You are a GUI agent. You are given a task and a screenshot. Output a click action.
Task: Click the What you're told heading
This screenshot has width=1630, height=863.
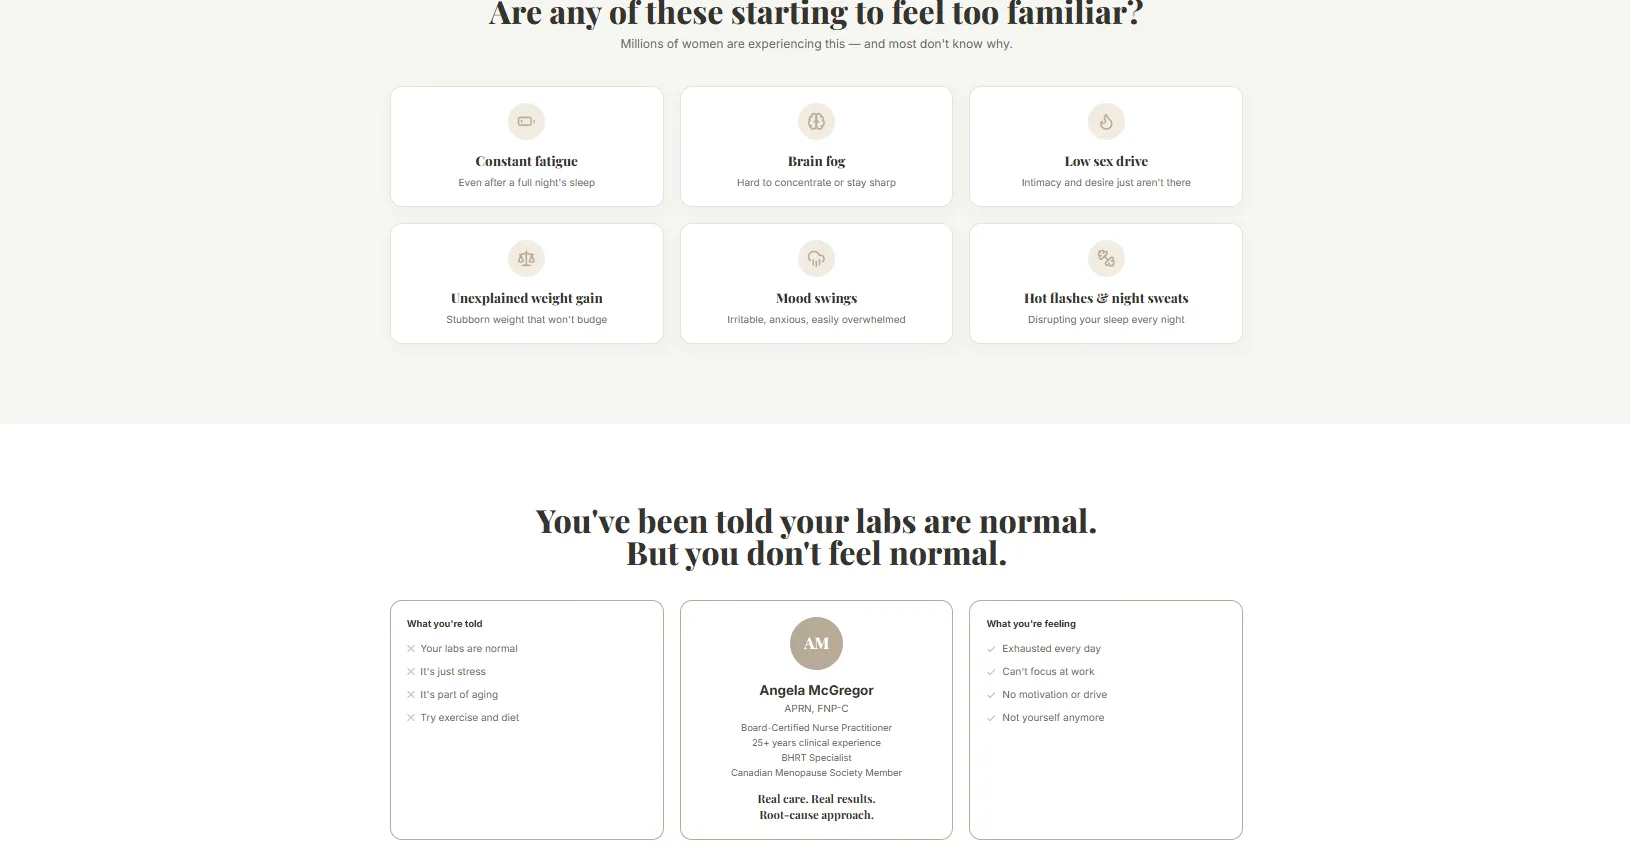point(445,624)
